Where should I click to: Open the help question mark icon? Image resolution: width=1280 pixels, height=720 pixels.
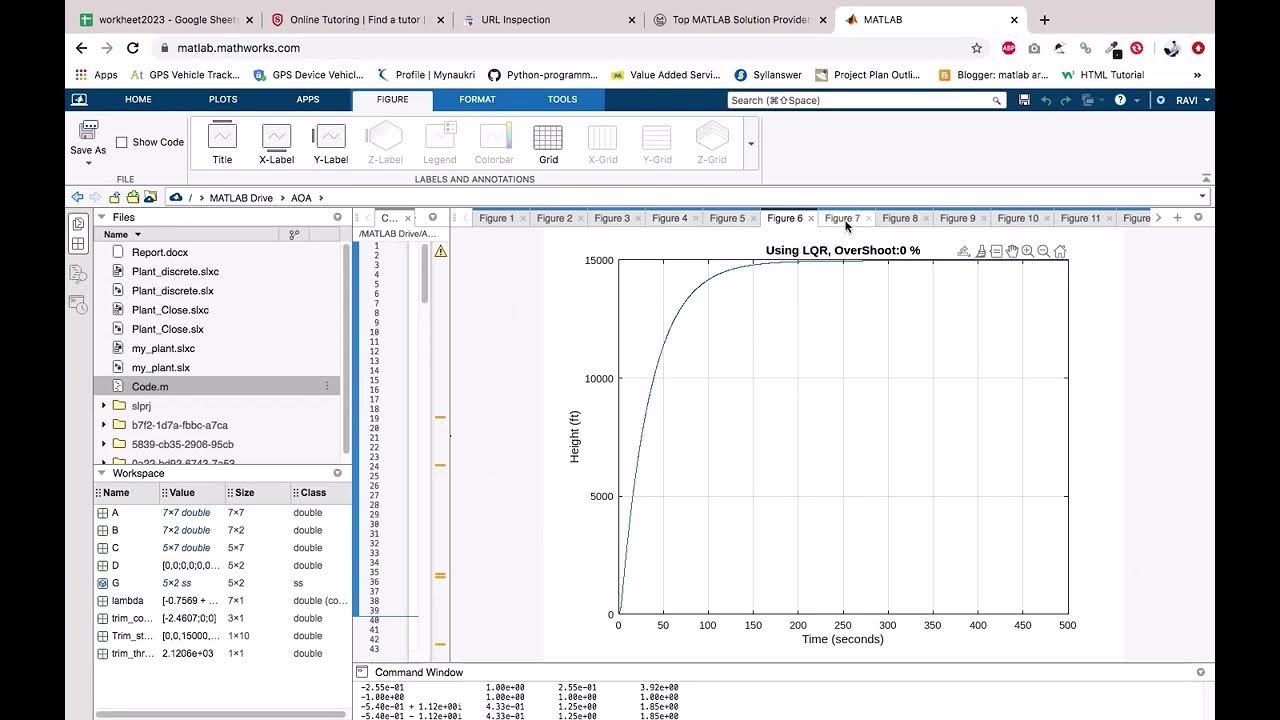tap(1120, 100)
